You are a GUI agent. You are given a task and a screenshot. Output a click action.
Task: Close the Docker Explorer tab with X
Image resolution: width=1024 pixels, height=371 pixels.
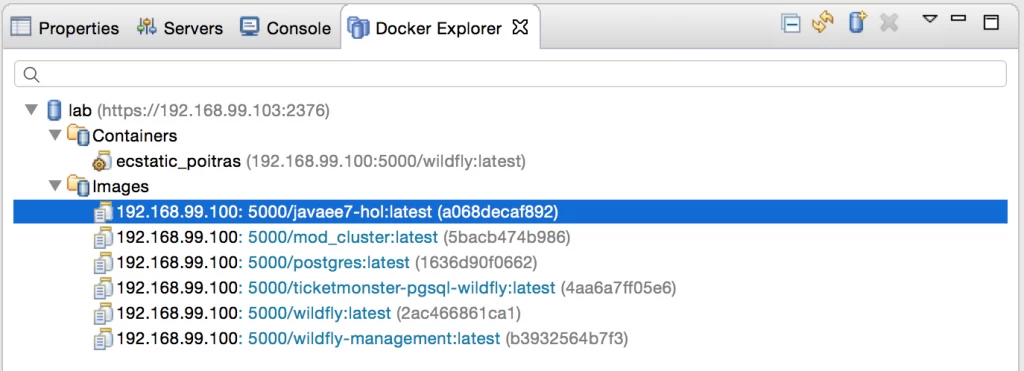(520, 27)
